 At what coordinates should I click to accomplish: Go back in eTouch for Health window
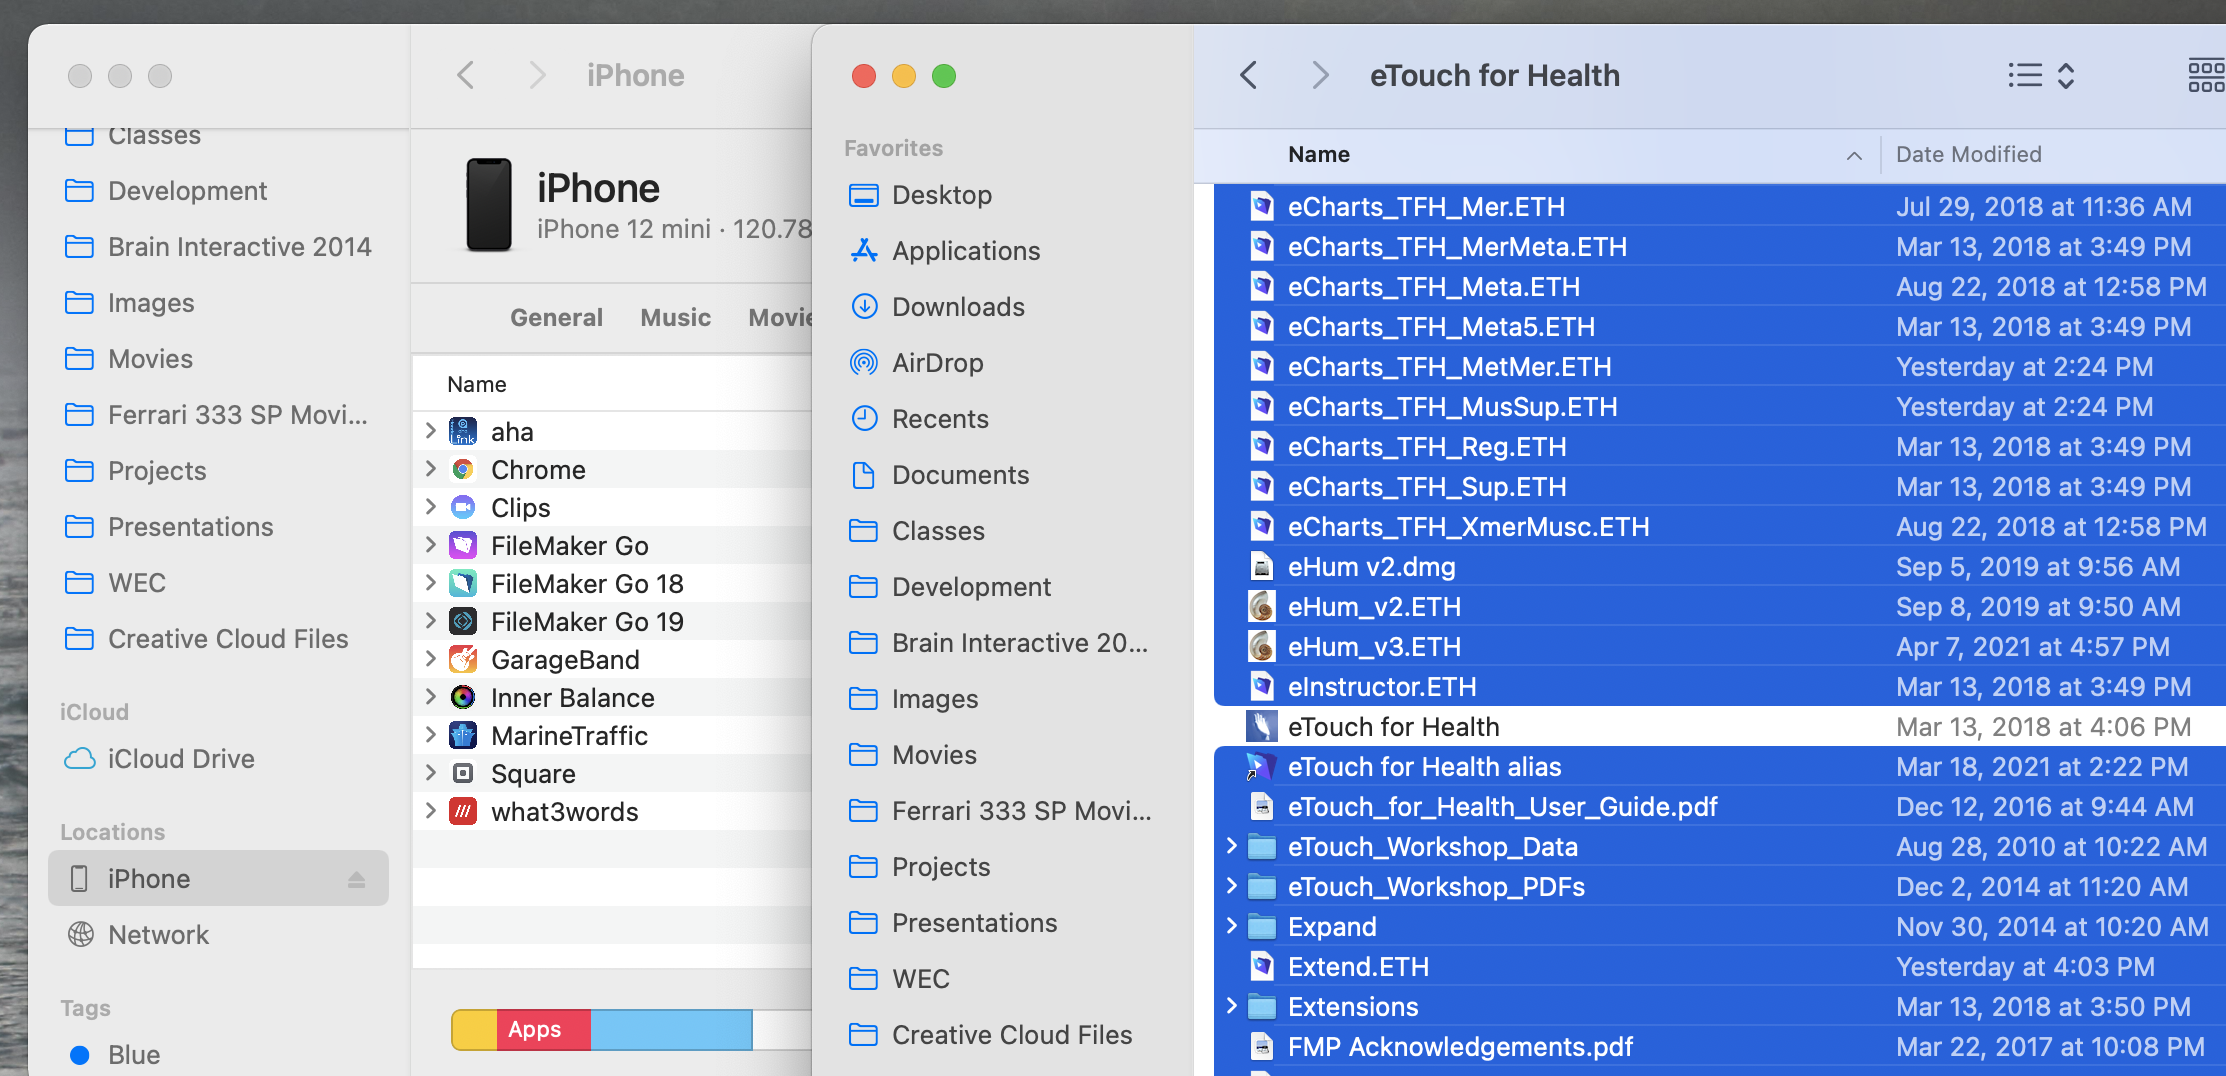(1248, 75)
